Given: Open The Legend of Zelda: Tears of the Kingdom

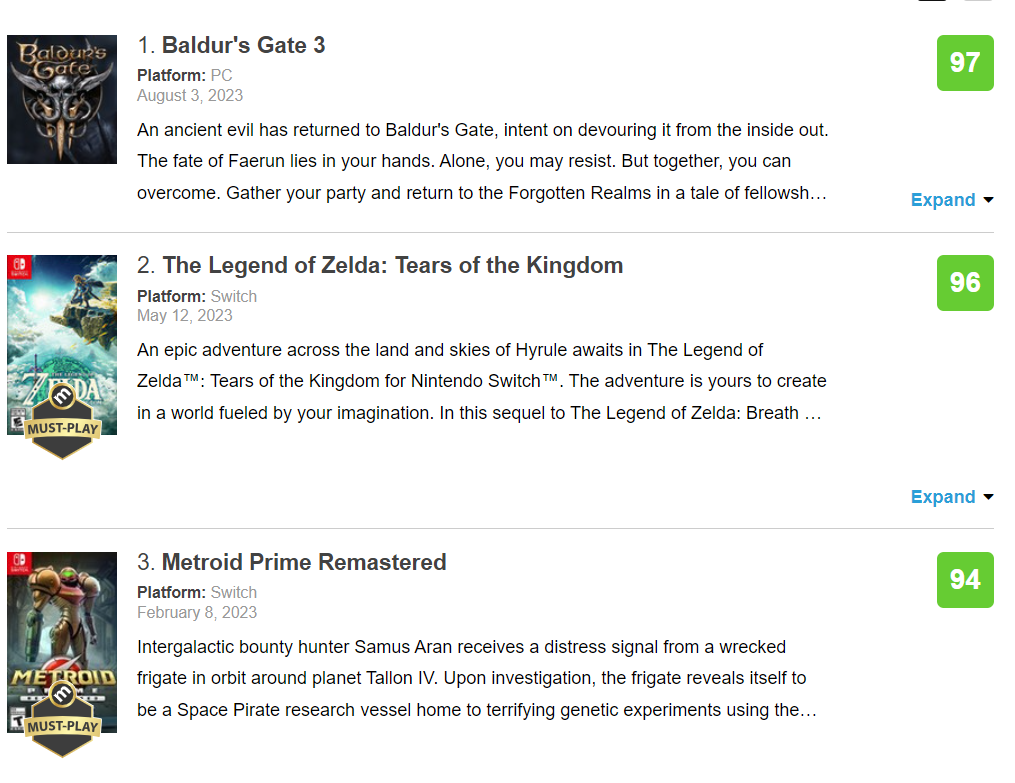Looking at the screenshot, I should coord(392,266).
